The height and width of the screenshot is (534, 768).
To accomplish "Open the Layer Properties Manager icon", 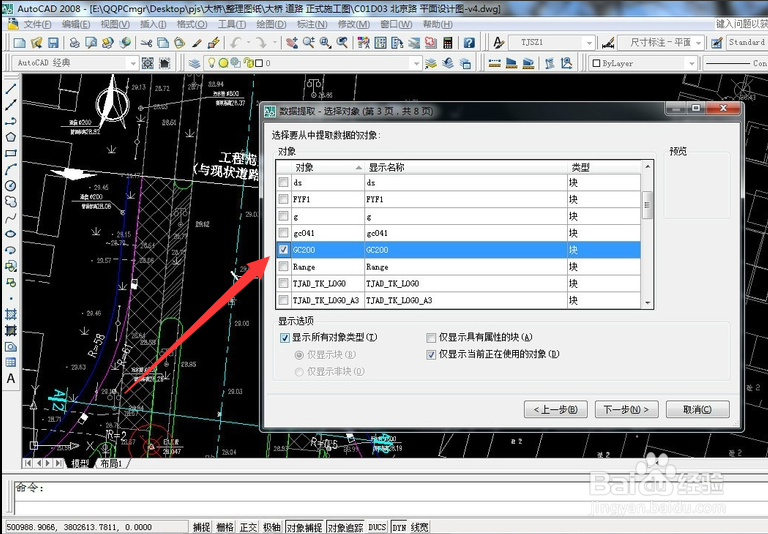I will [194, 63].
